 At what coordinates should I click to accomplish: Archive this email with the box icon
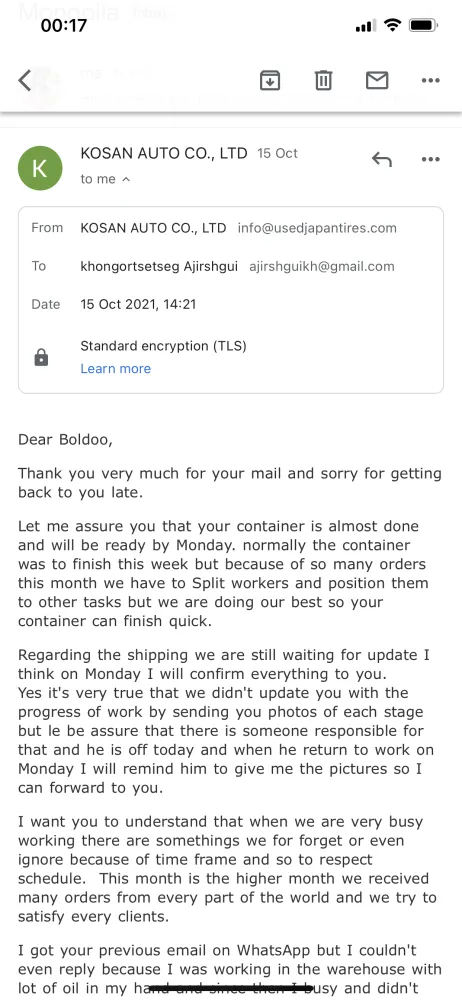coord(270,80)
